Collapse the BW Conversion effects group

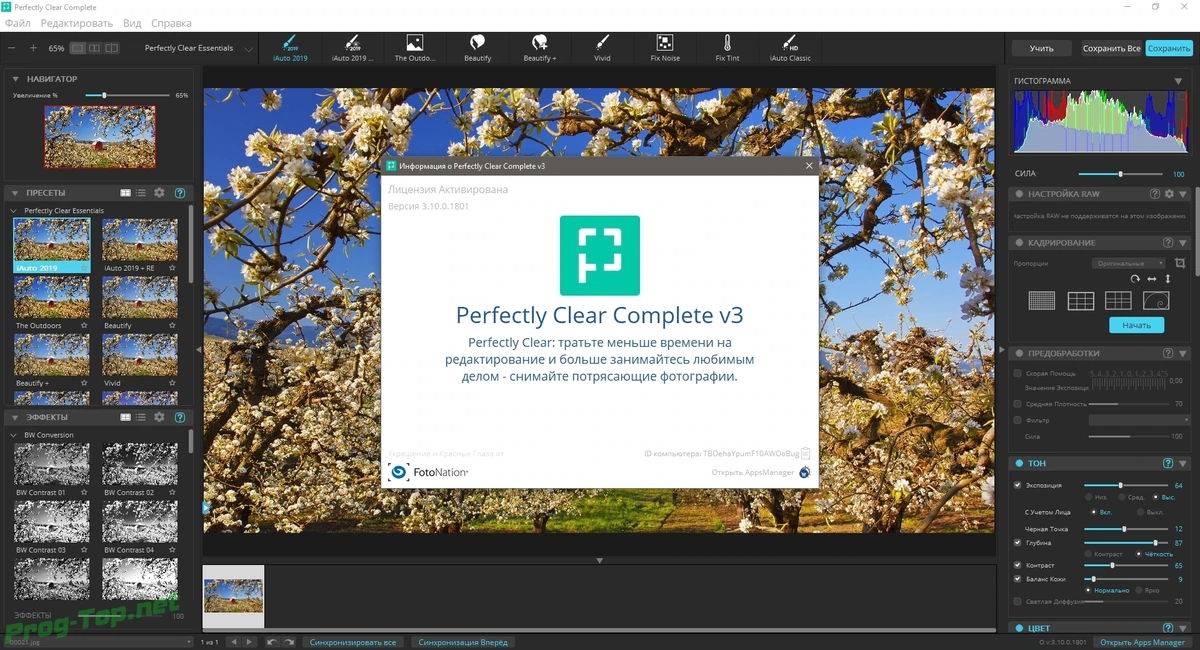(14, 435)
